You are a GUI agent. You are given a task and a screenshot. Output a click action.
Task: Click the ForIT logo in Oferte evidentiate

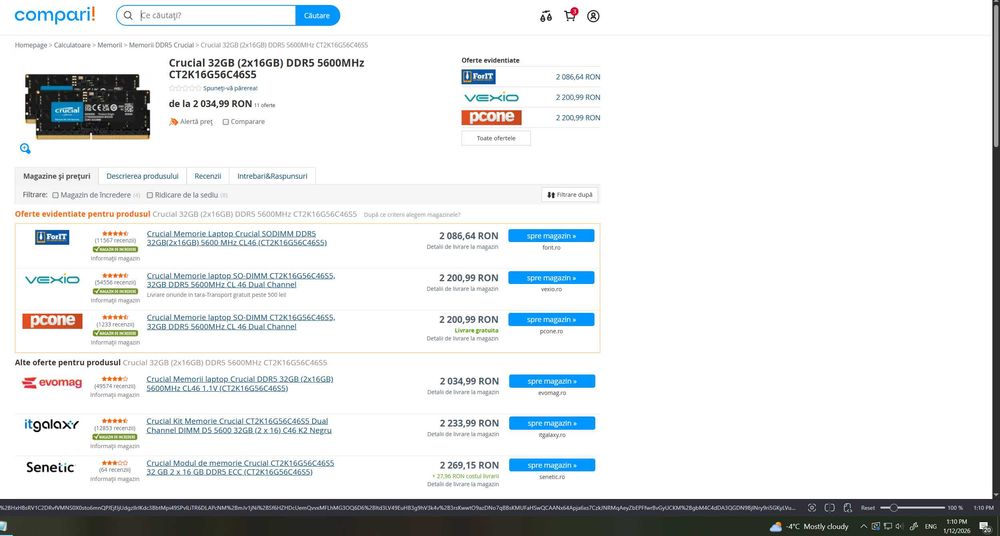(478, 77)
